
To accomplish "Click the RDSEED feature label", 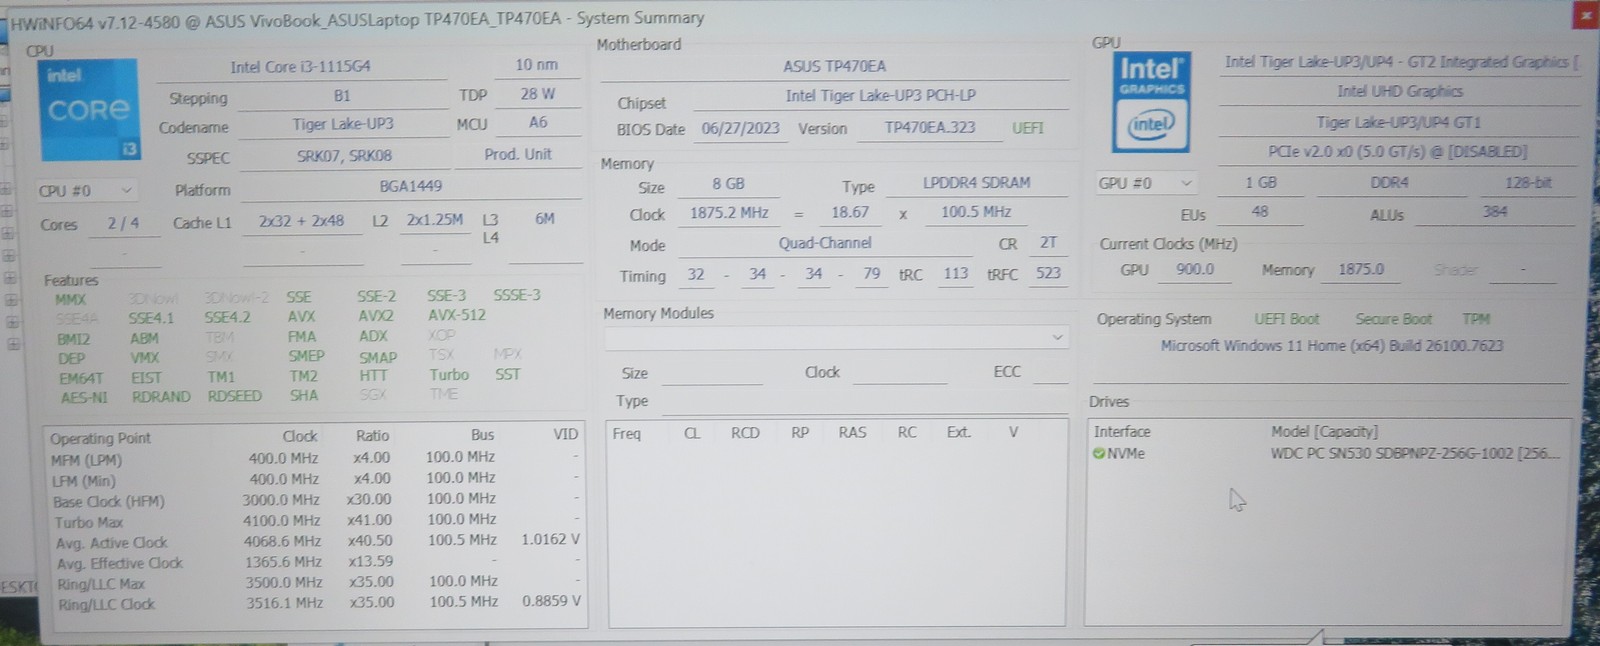I will point(234,397).
